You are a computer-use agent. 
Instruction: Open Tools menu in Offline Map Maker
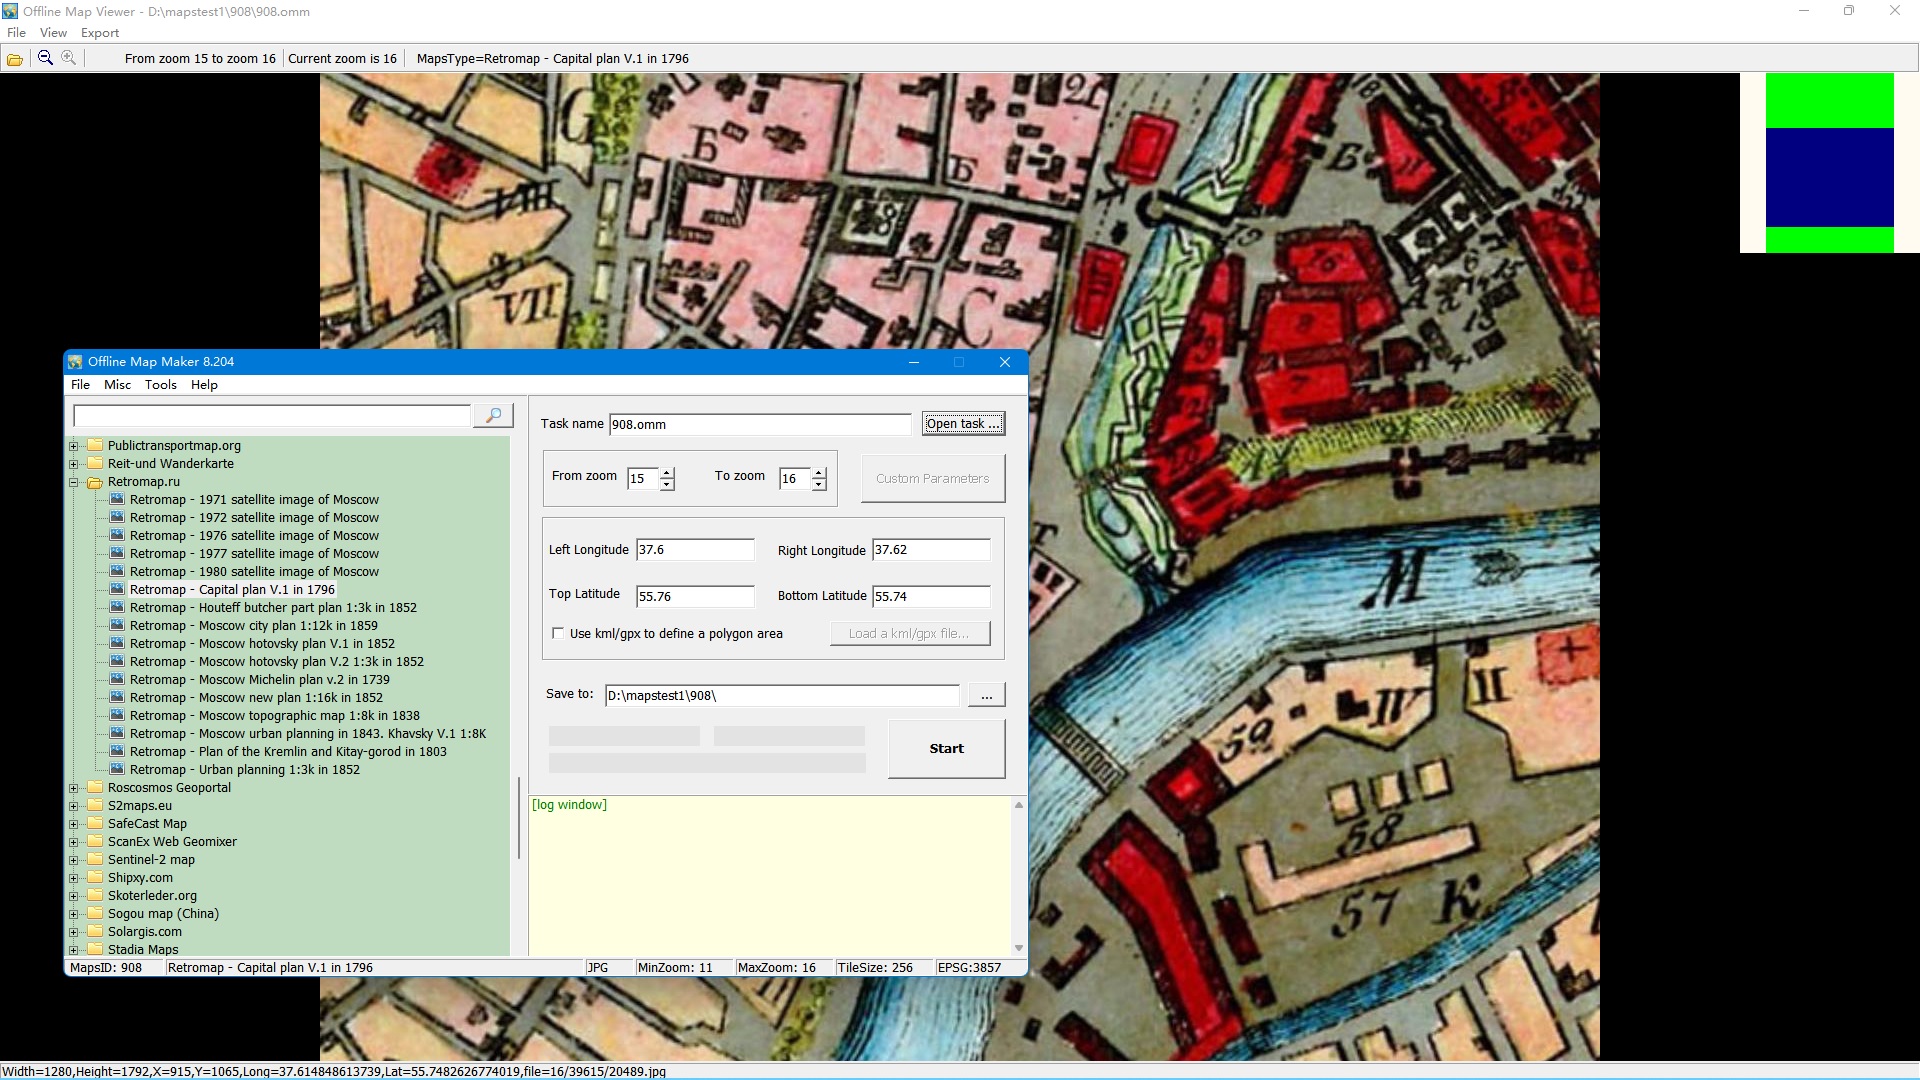(160, 385)
